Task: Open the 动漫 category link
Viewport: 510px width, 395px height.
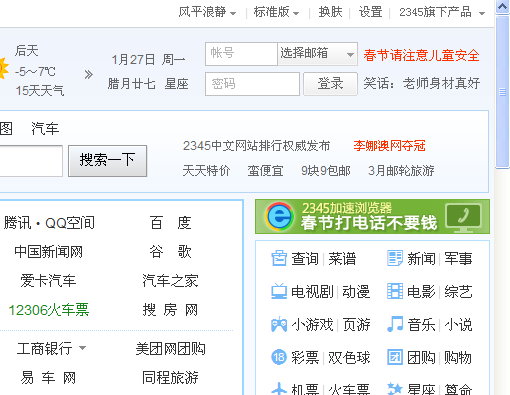Action: pos(356,292)
